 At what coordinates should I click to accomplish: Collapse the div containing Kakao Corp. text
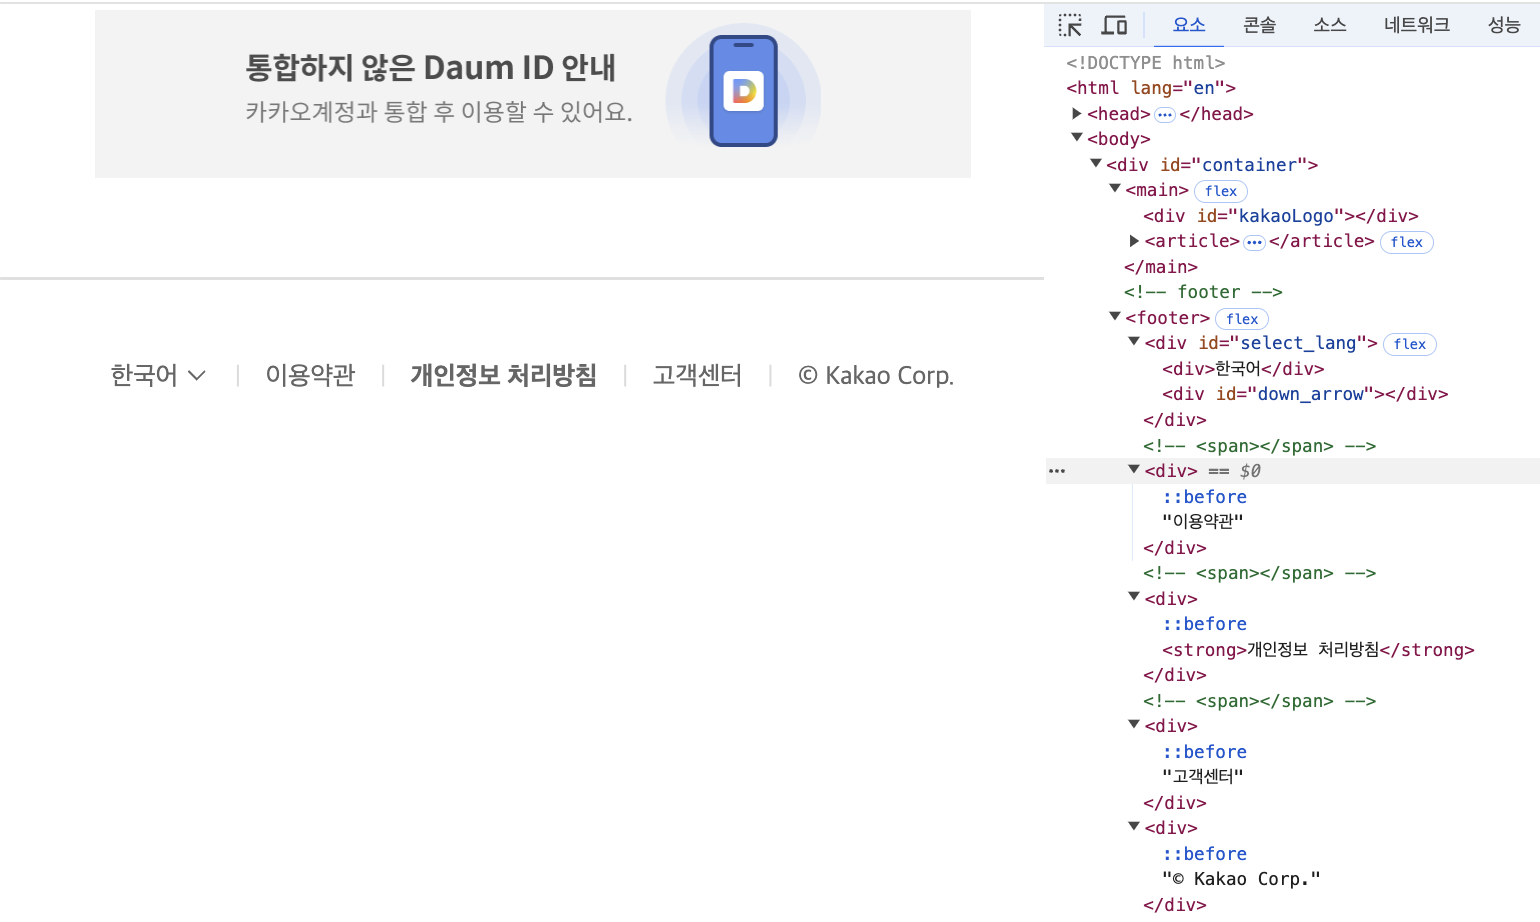click(x=1134, y=827)
